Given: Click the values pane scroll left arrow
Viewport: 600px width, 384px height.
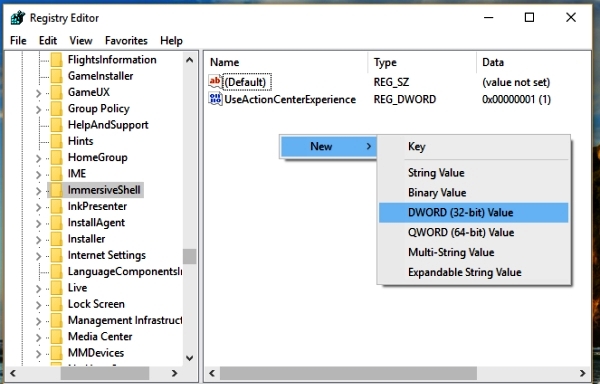Looking at the screenshot, I should pos(212,373).
